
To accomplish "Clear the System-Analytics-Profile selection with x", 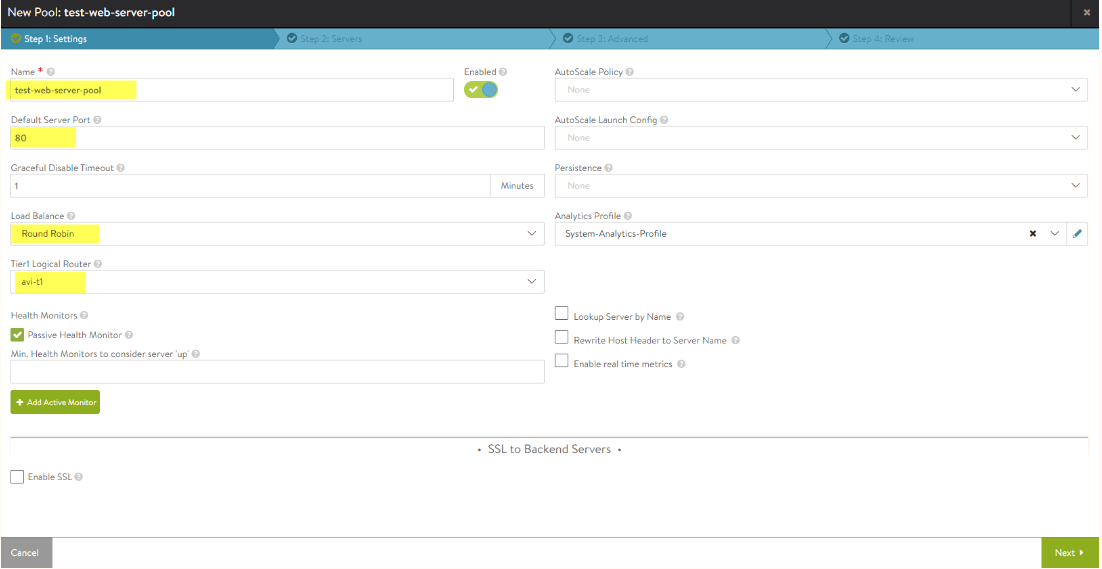I will coord(1032,234).
